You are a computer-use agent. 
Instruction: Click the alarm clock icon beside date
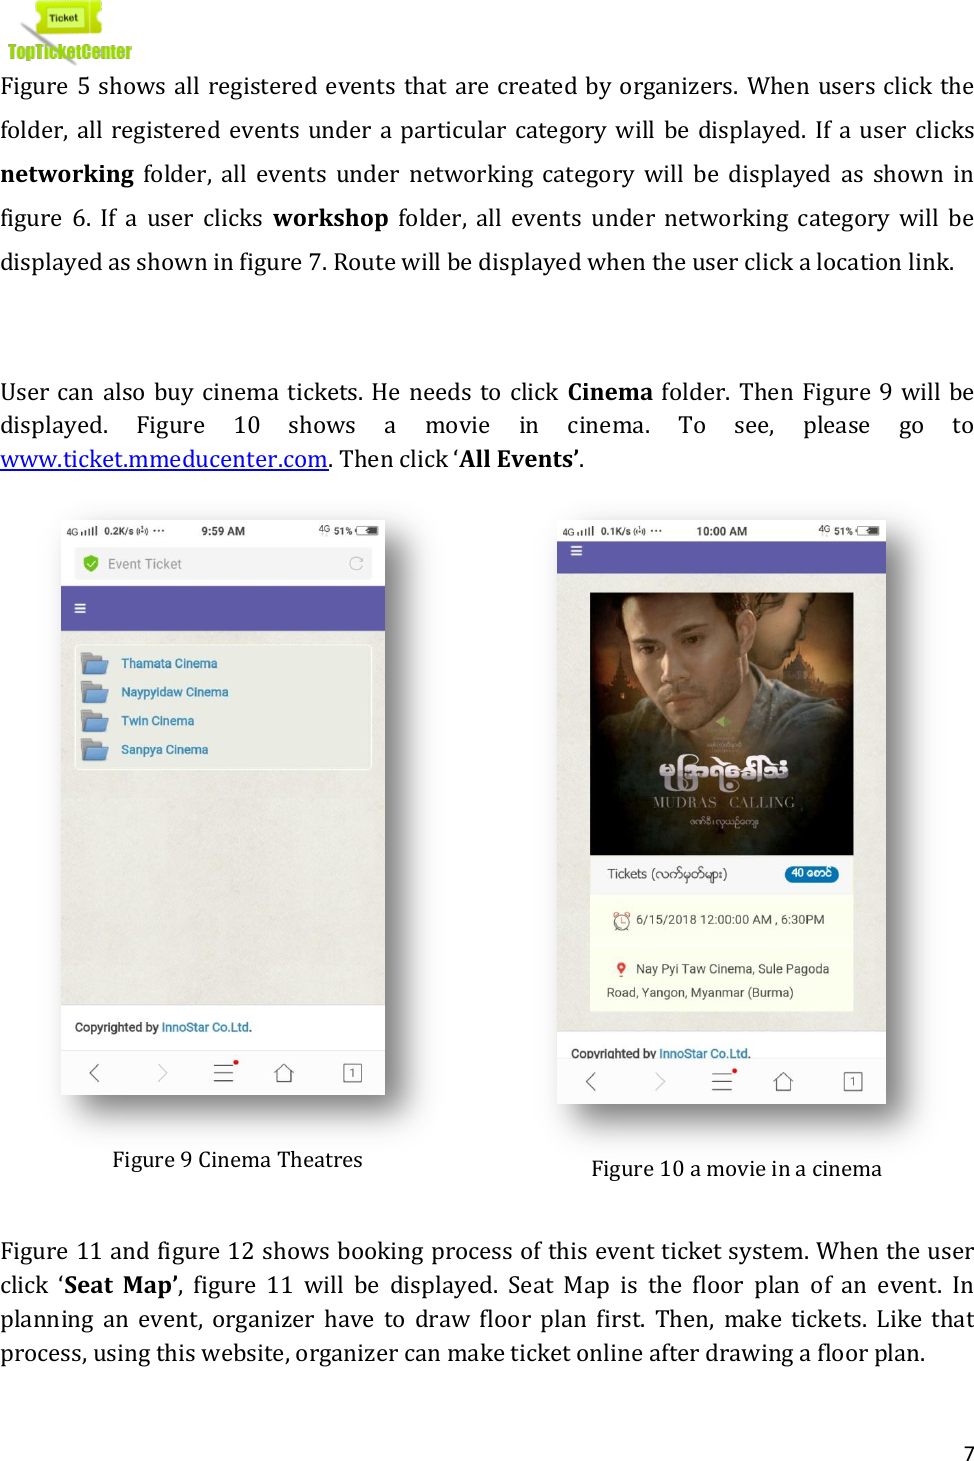[622, 920]
